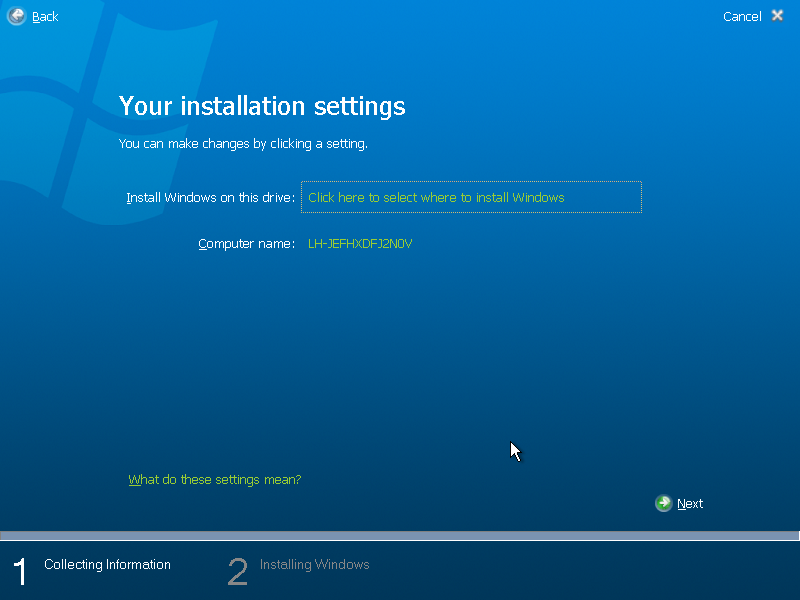The width and height of the screenshot is (800, 600).
Task: Click the Back arrow icon
Action: coord(16,16)
